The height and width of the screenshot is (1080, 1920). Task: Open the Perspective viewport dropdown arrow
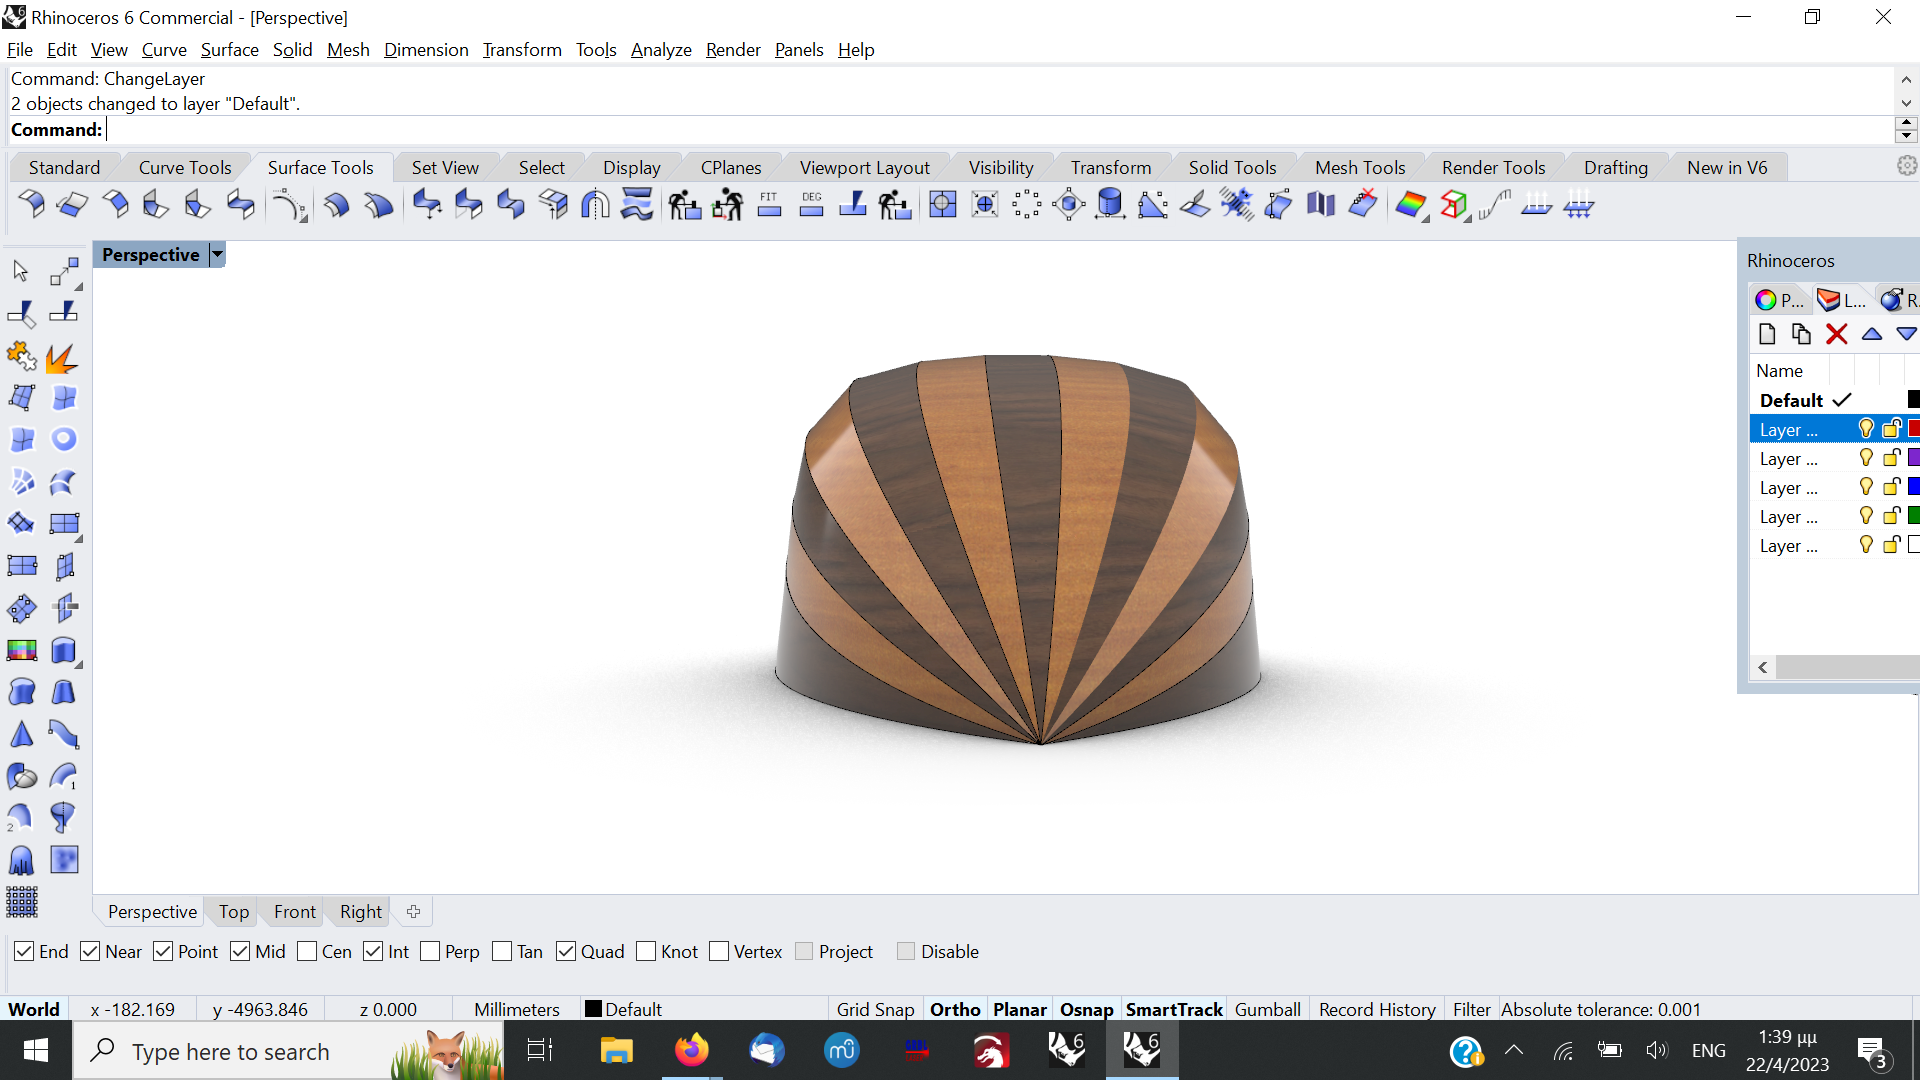[x=217, y=255]
